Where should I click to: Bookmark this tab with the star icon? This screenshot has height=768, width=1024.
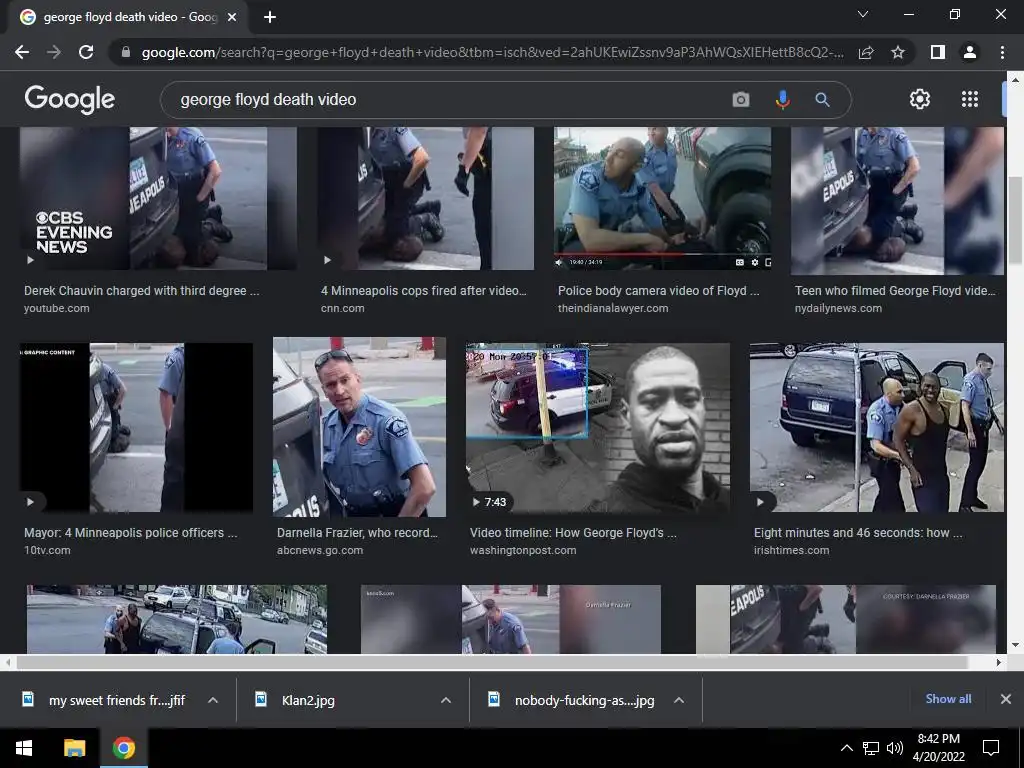[x=898, y=52]
